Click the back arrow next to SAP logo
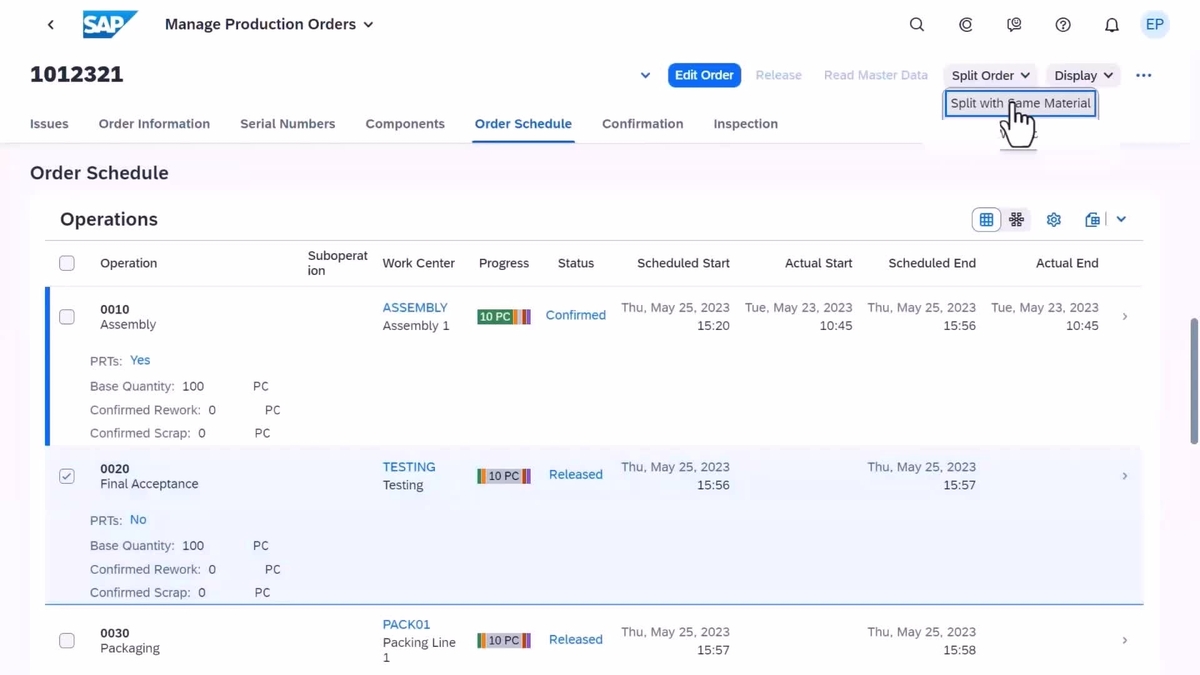1200x675 pixels. [50, 24]
